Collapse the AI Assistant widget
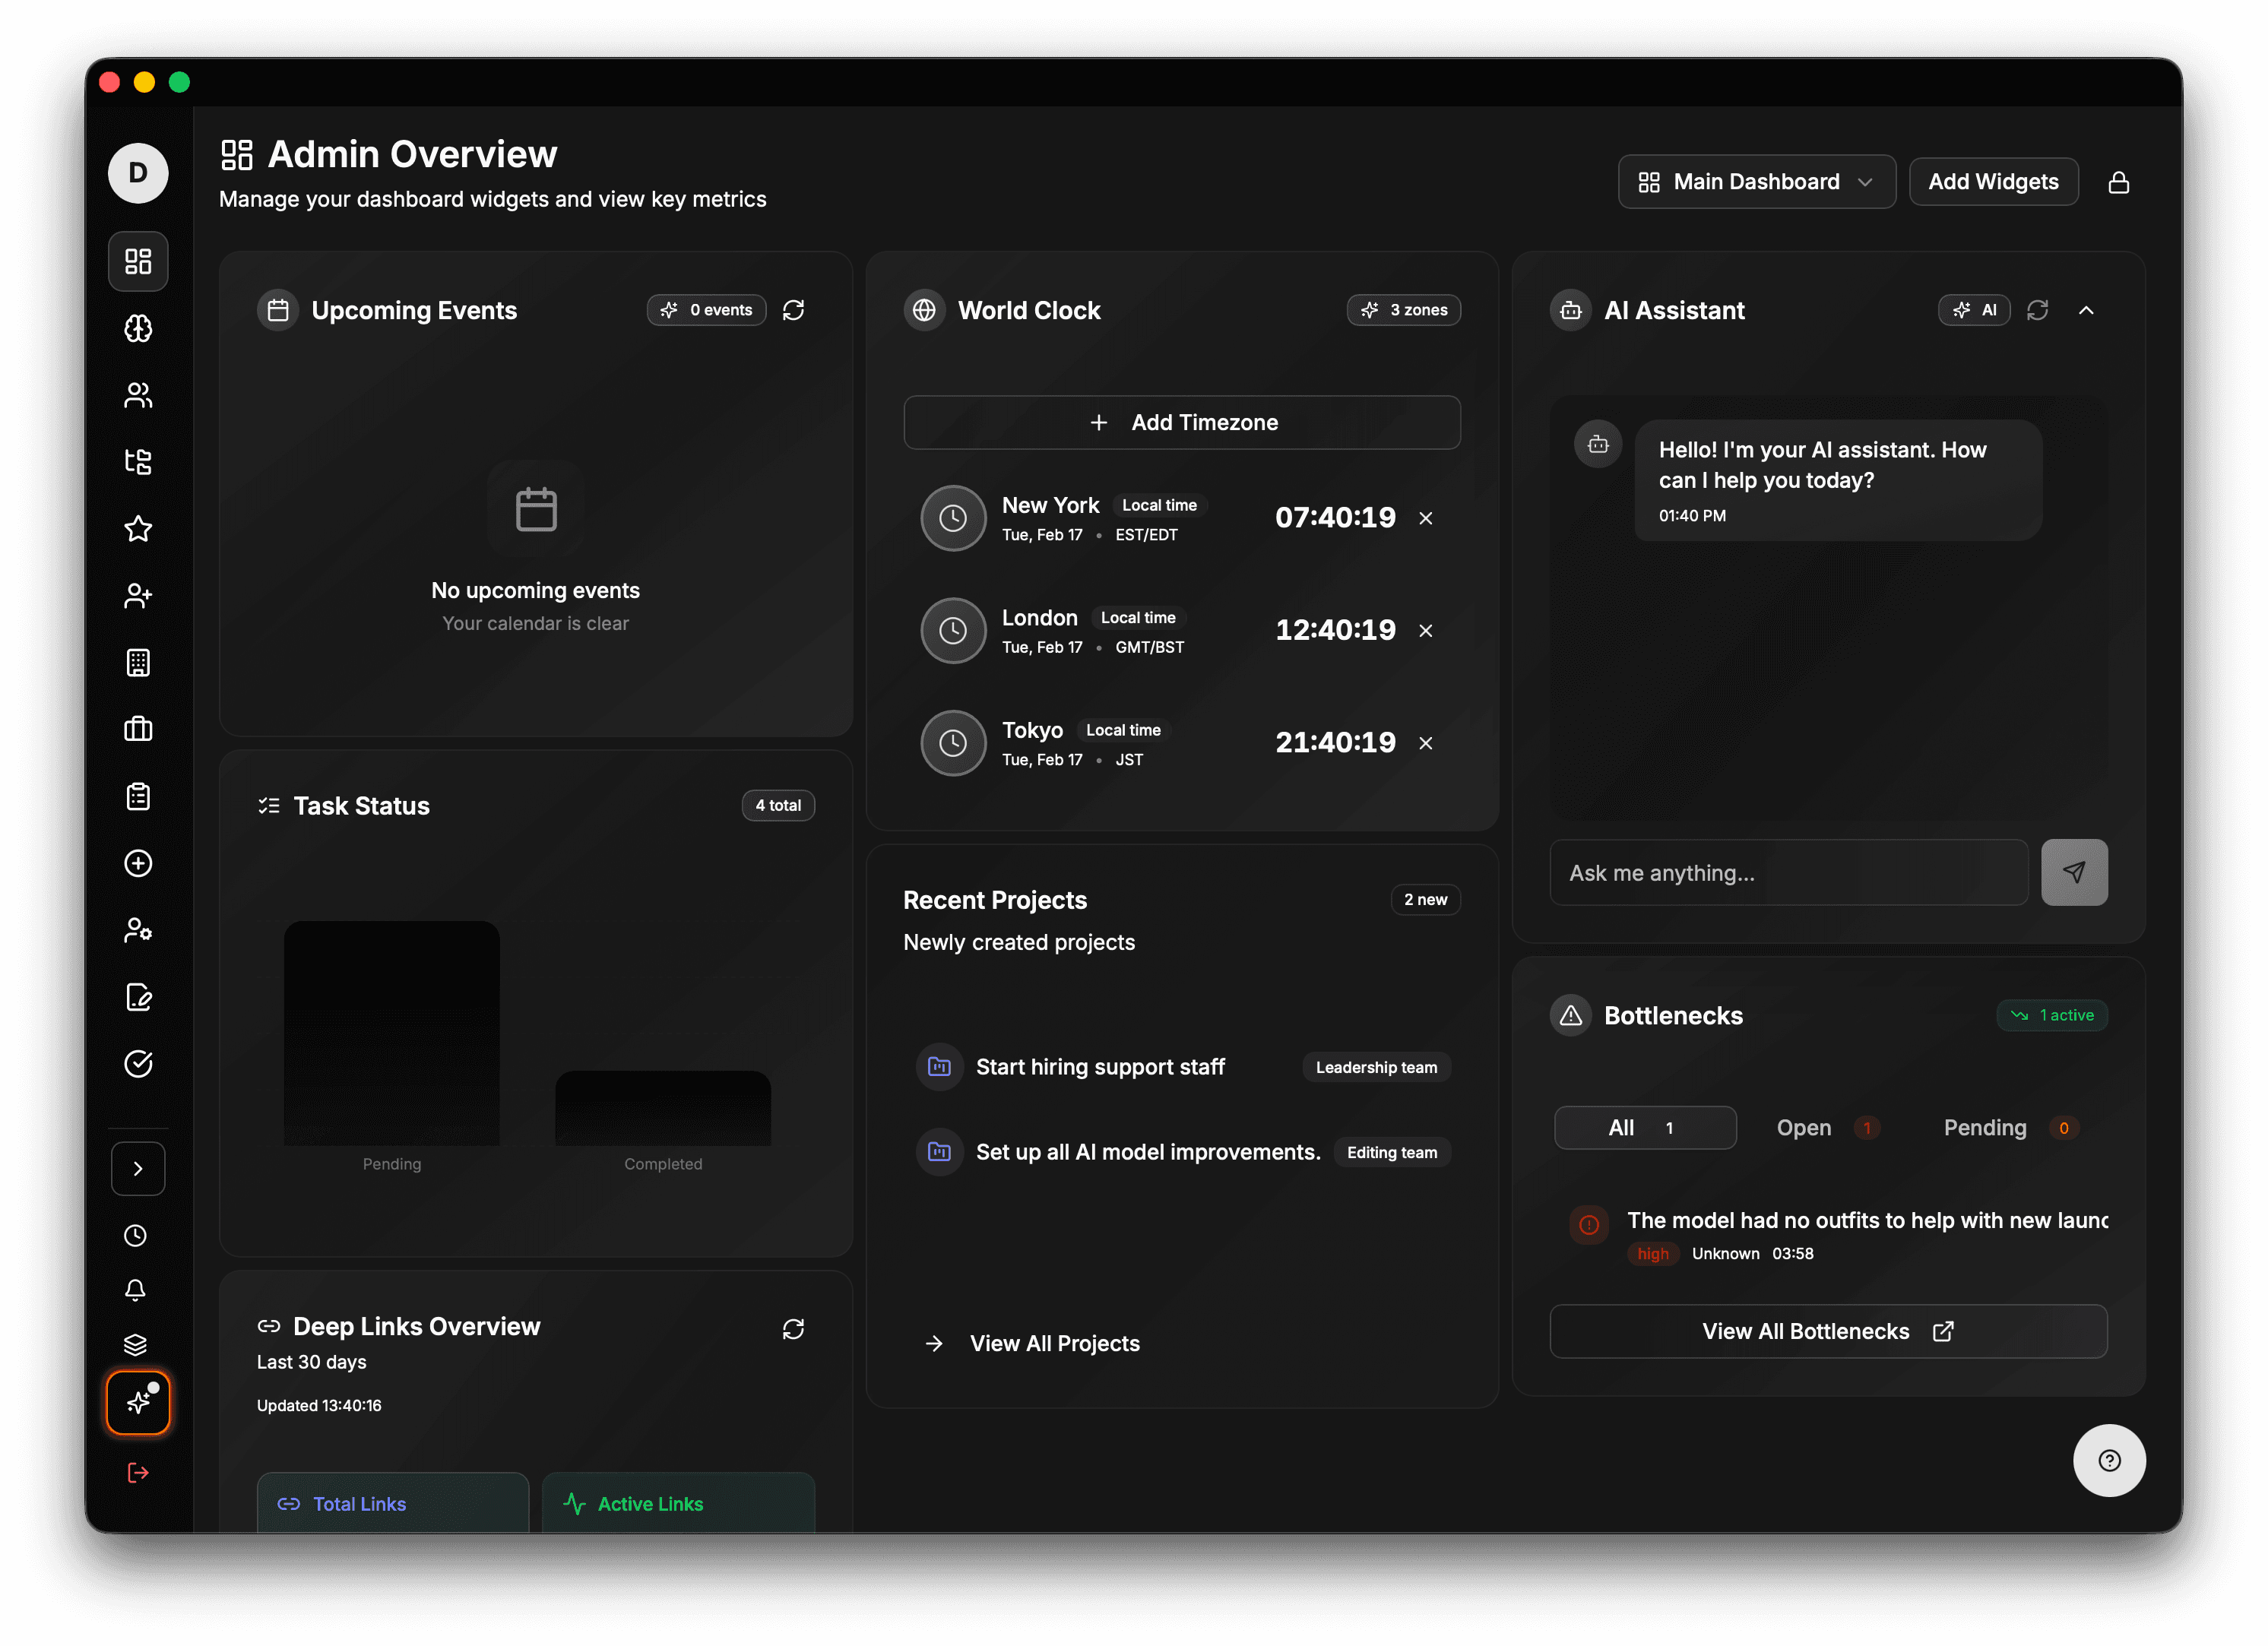This screenshot has width=2268, height=1646. pyautogui.click(x=2086, y=310)
